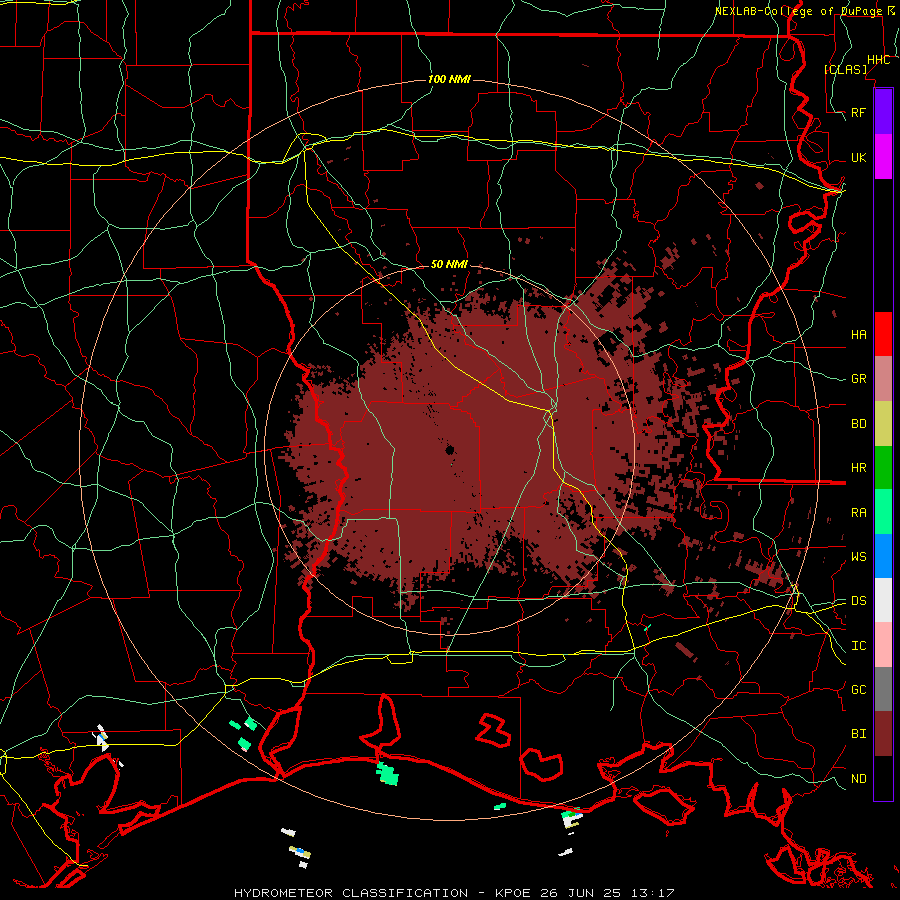
Task: Click the 50 NMI range ring label
Action: point(449,264)
